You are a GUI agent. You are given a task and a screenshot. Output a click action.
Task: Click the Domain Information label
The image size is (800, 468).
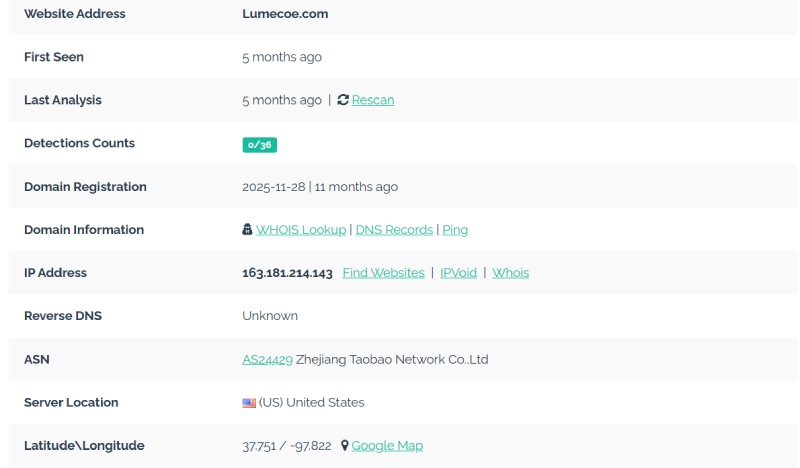[x=84, y=230]
